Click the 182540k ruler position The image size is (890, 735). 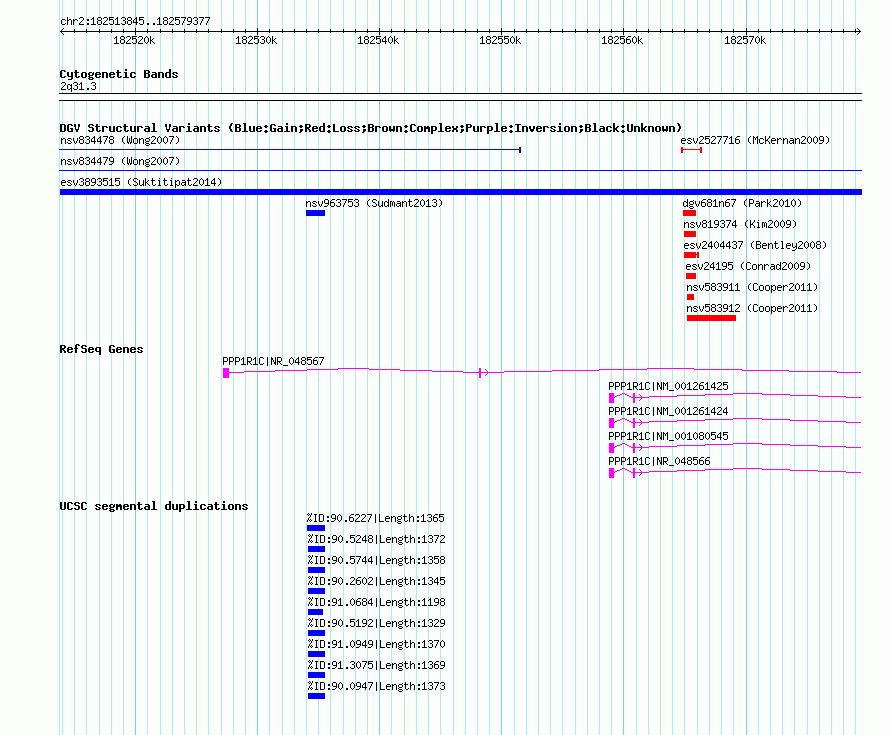tap(378, 40)
